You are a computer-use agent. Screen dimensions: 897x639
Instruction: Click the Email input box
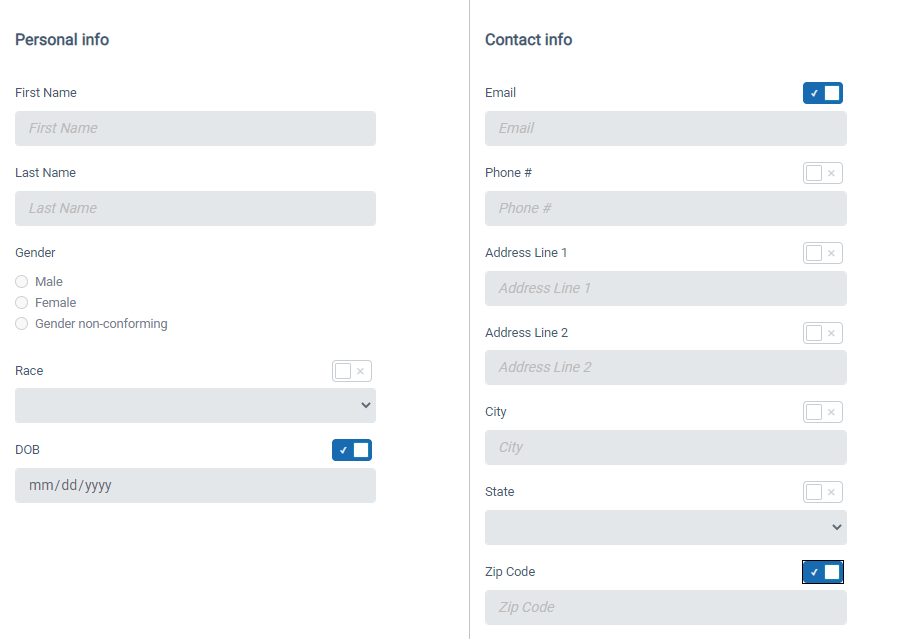pyautogui.click(x=666, y=128)
